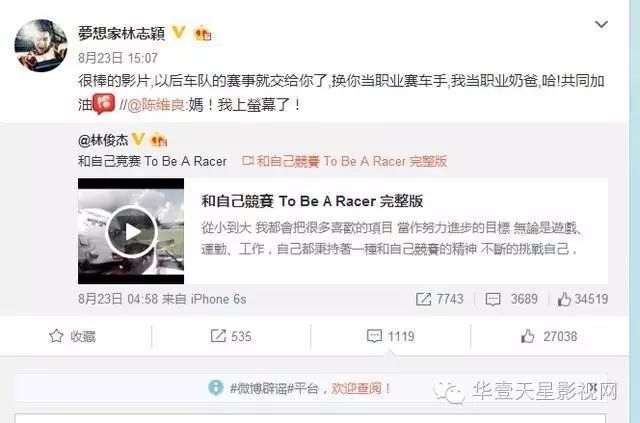Click the gold V badge beside 林俊杰
This screenshot has height=423, width=640.
tap(138, 139)
